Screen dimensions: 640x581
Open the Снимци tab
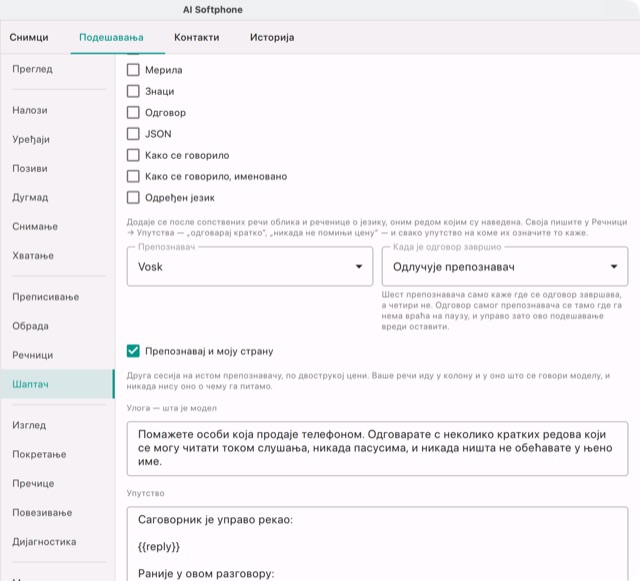pyautogui.click(x=29, y=38)
